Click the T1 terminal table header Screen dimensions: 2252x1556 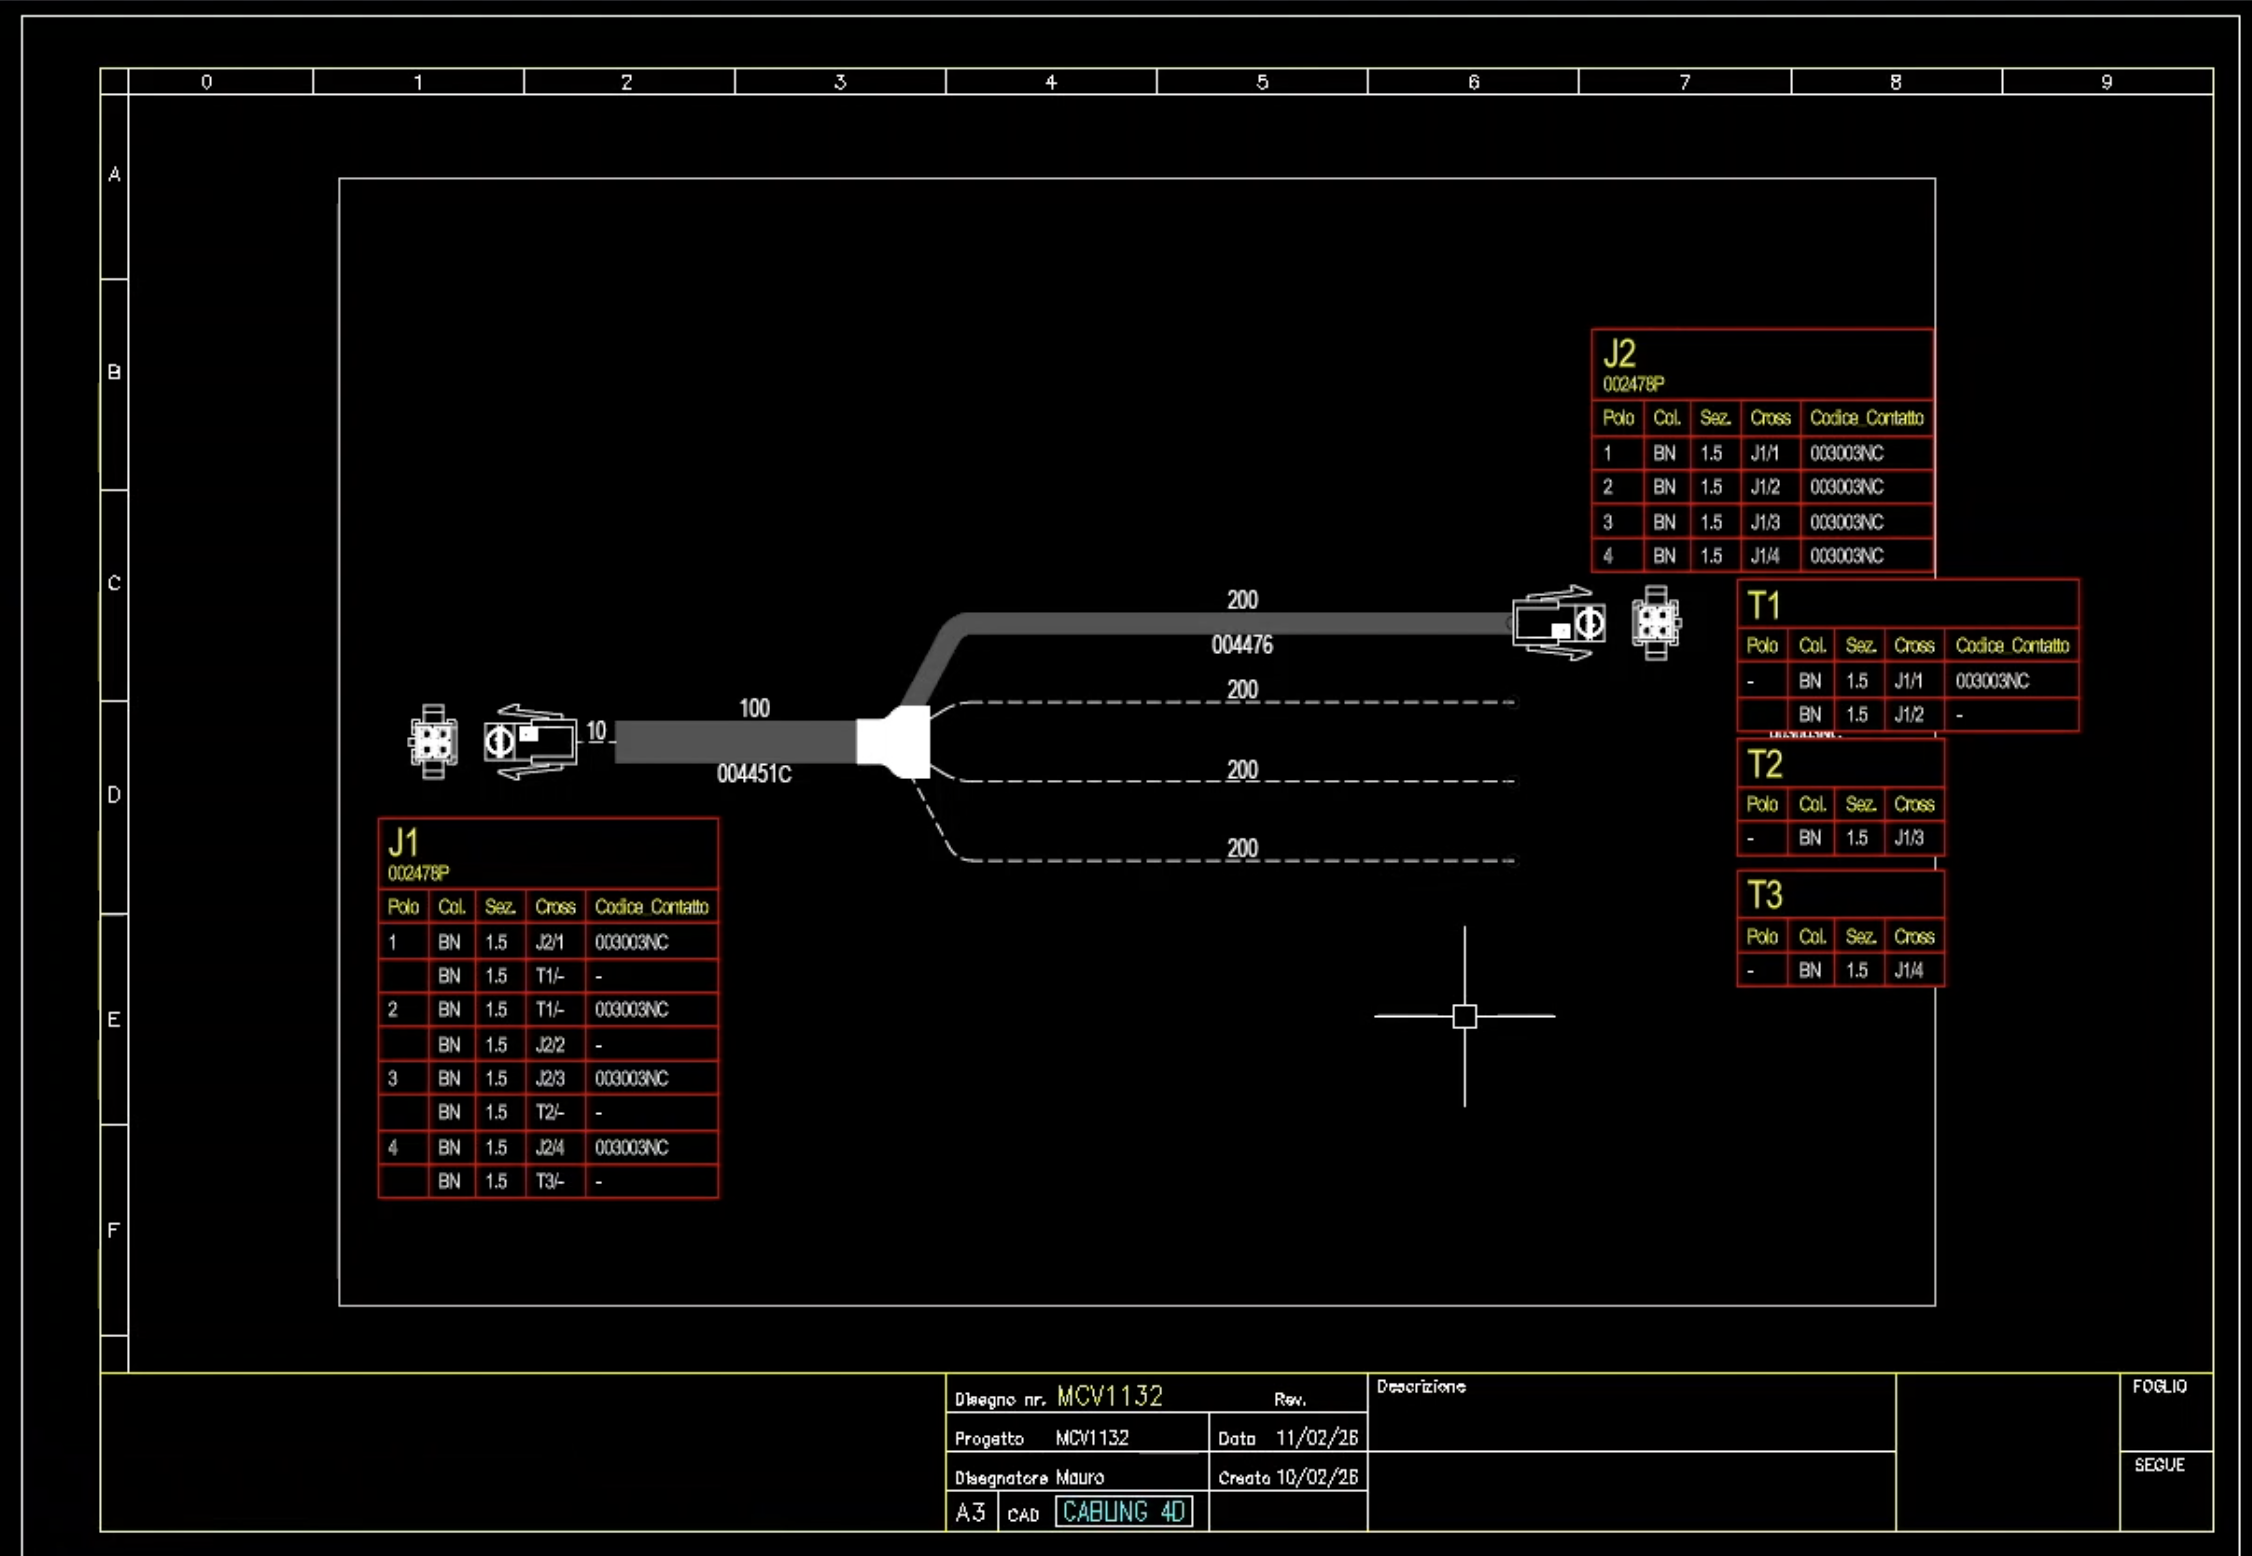pyautogui.click(x=1763, y=605)
